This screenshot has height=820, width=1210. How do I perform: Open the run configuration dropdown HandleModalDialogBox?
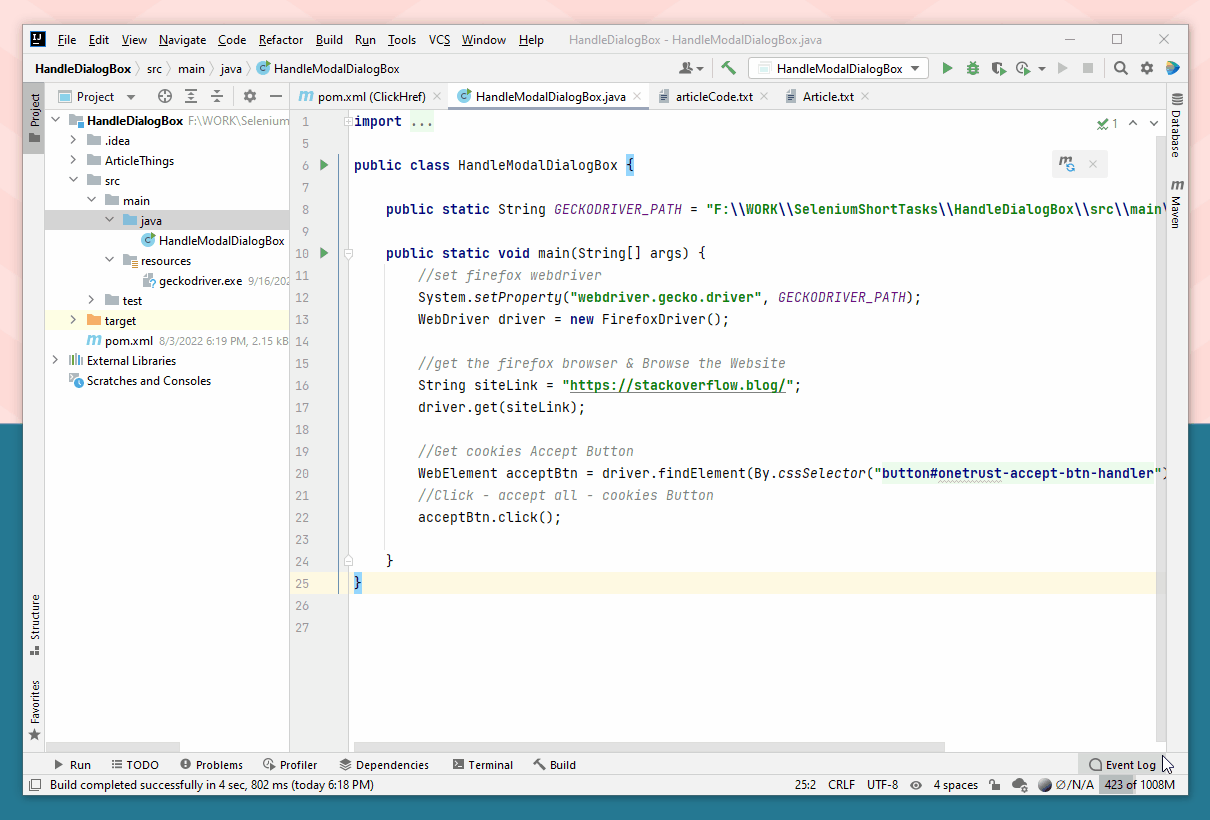pos(838,68)
